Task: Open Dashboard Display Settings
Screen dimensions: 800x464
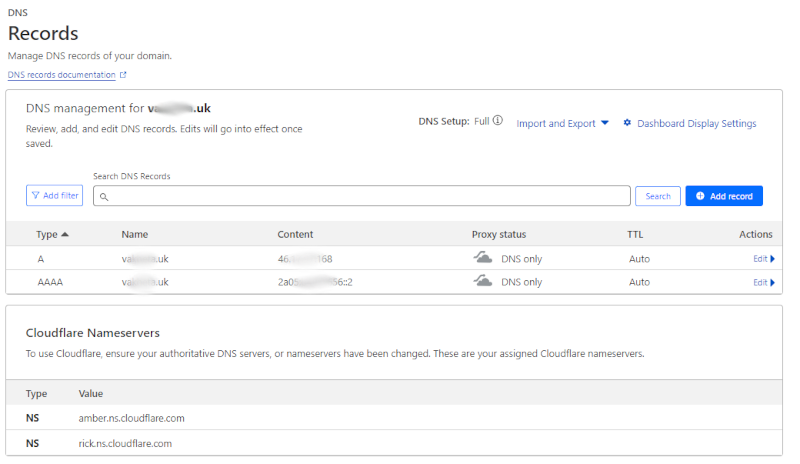Action: coord(696,124)
